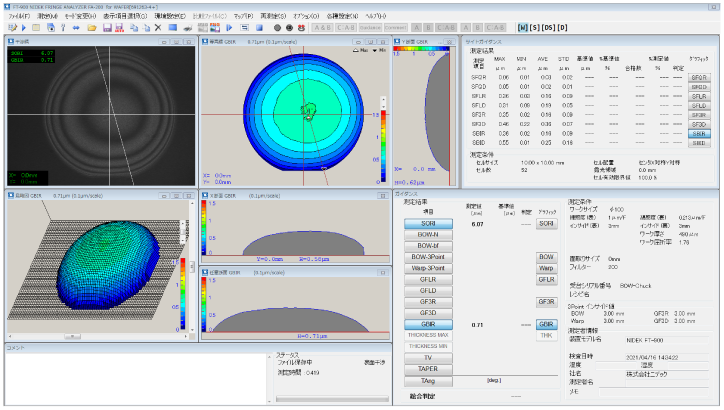Toggle the [S] display mode
The image size is (724, 410).
pyautogui.click(x=537, y=28)
